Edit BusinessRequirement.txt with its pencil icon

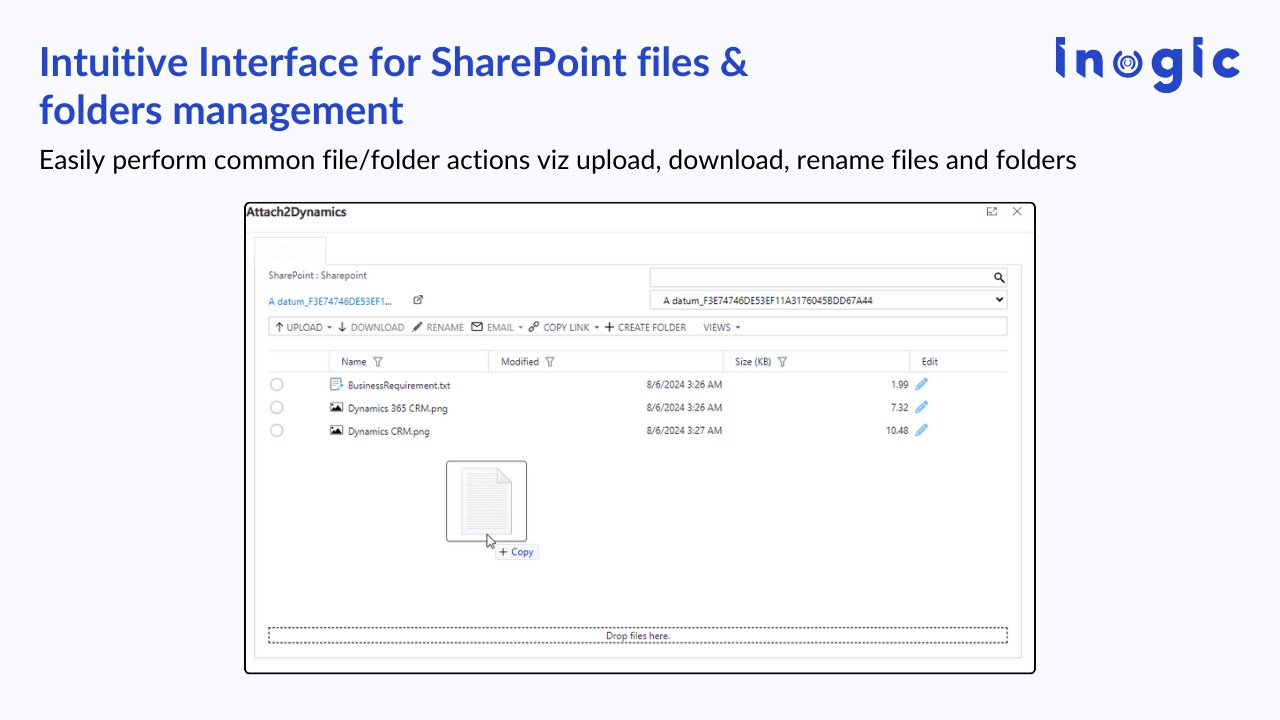point(921,384)
